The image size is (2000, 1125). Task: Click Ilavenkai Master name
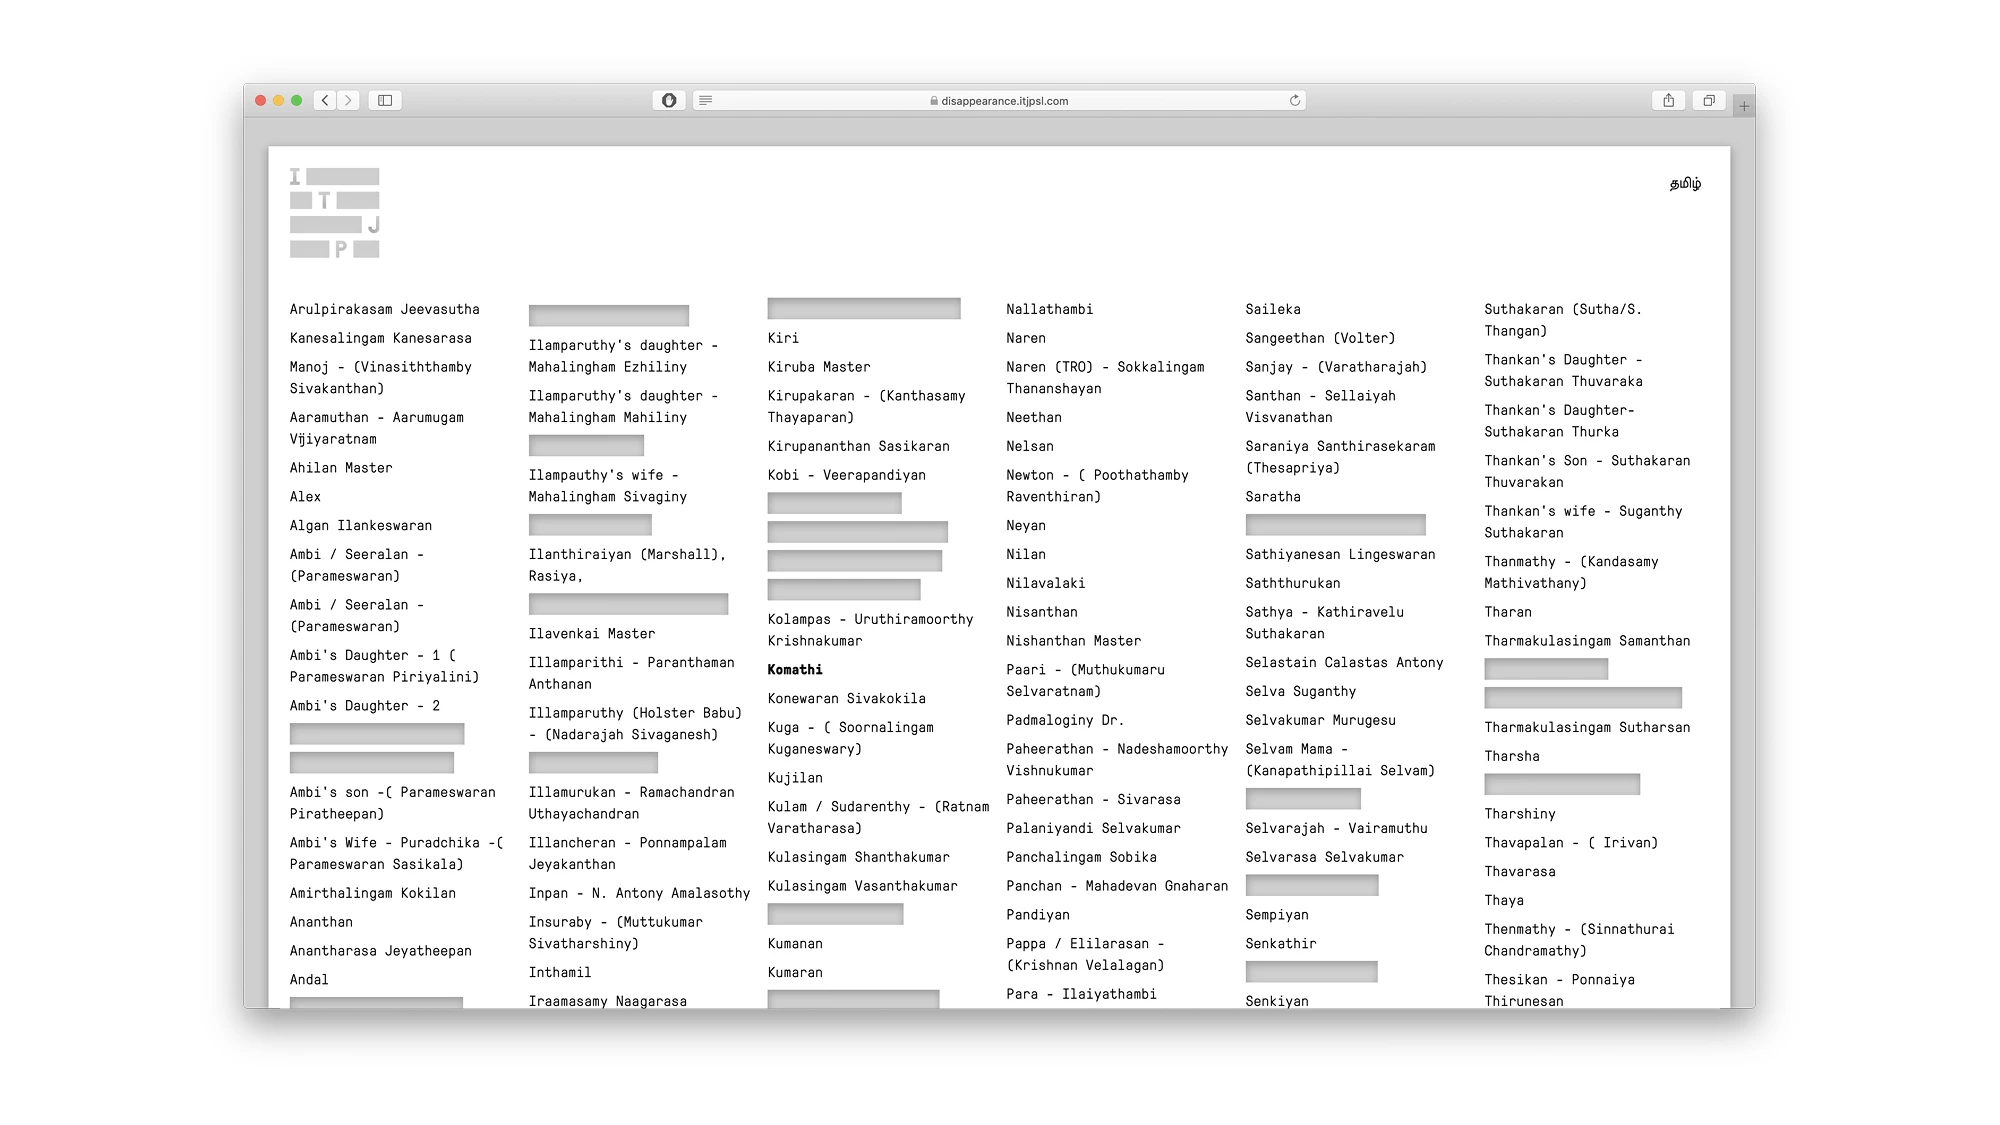[592, 634]
